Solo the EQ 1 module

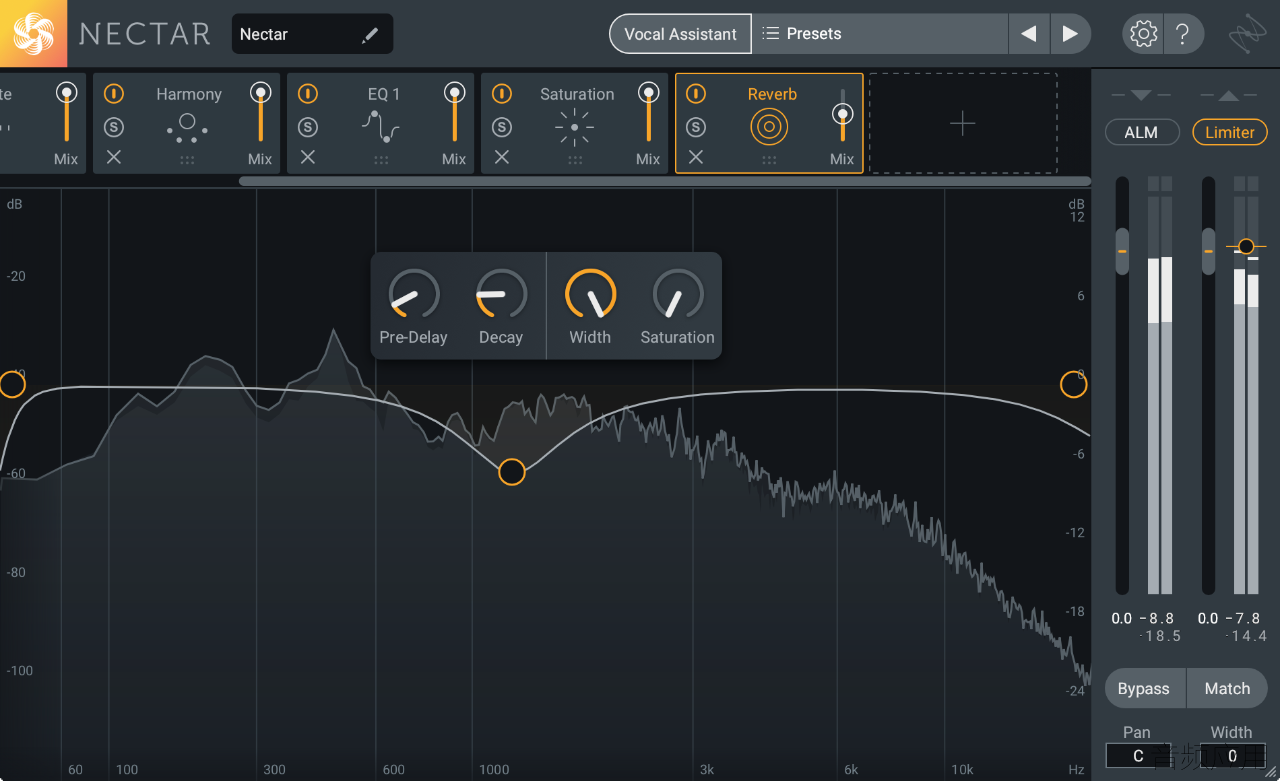click(308, 127)
